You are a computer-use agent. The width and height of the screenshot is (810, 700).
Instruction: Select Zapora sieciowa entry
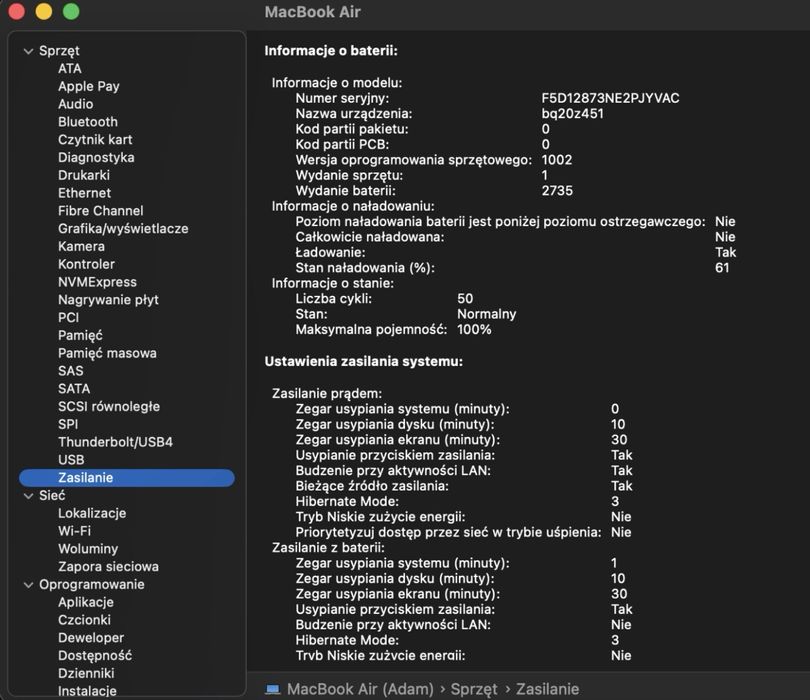tap(108, 567)
